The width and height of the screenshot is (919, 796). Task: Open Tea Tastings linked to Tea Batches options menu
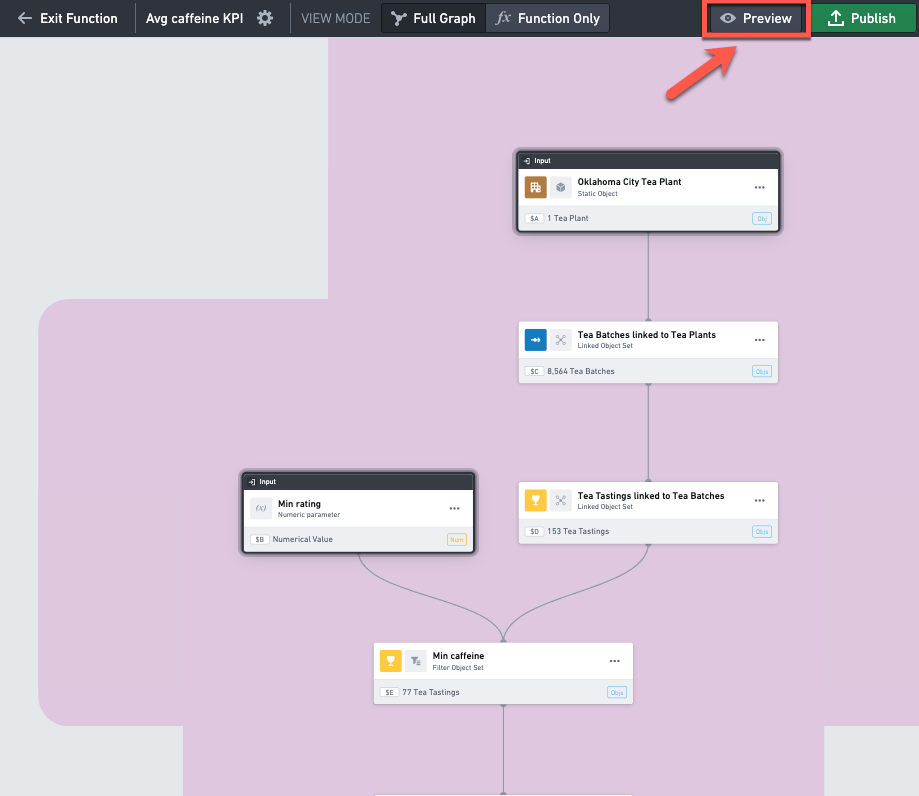pos(760,501)
